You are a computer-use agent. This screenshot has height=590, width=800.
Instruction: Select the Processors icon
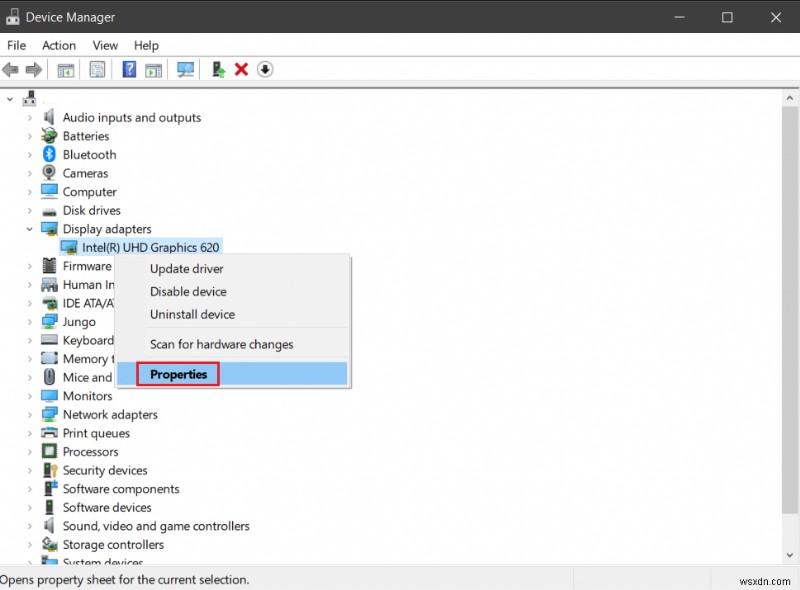point(49,451)
